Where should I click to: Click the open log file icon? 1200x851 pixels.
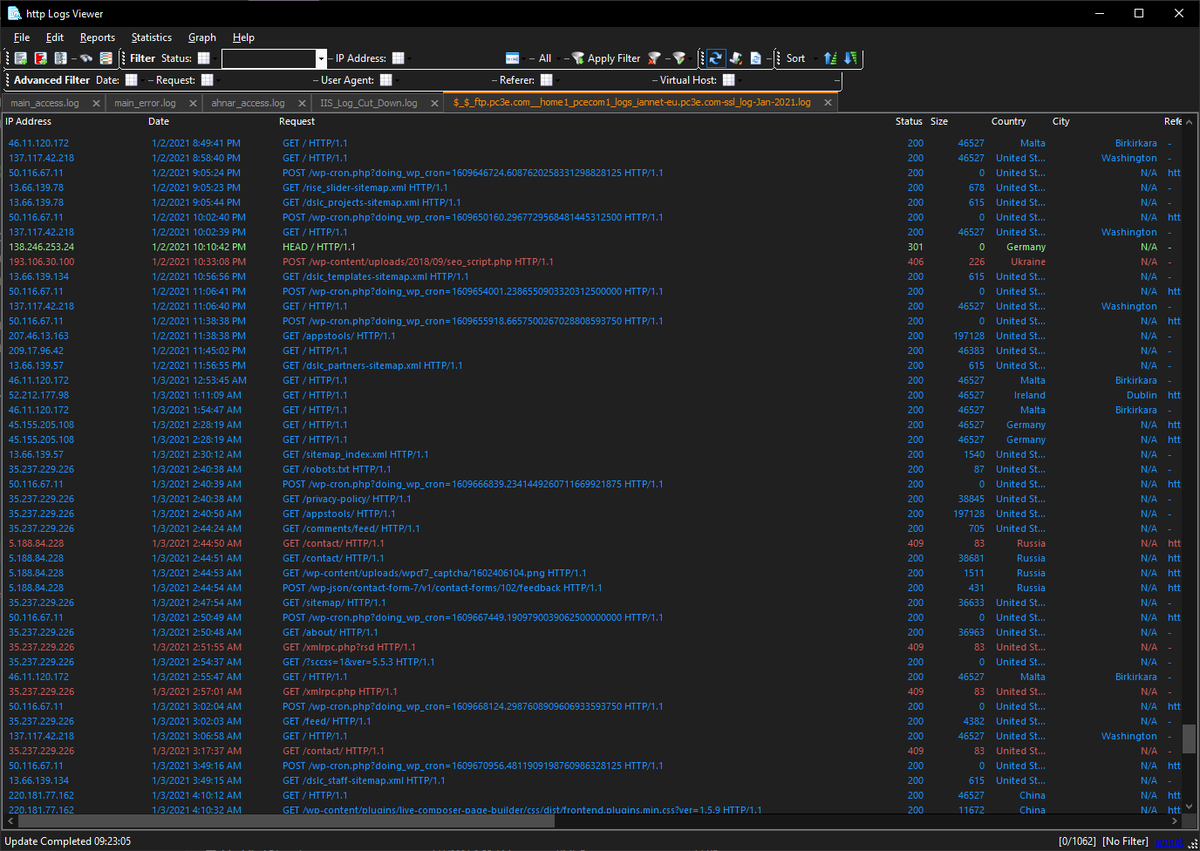click(x=20, y=58)
